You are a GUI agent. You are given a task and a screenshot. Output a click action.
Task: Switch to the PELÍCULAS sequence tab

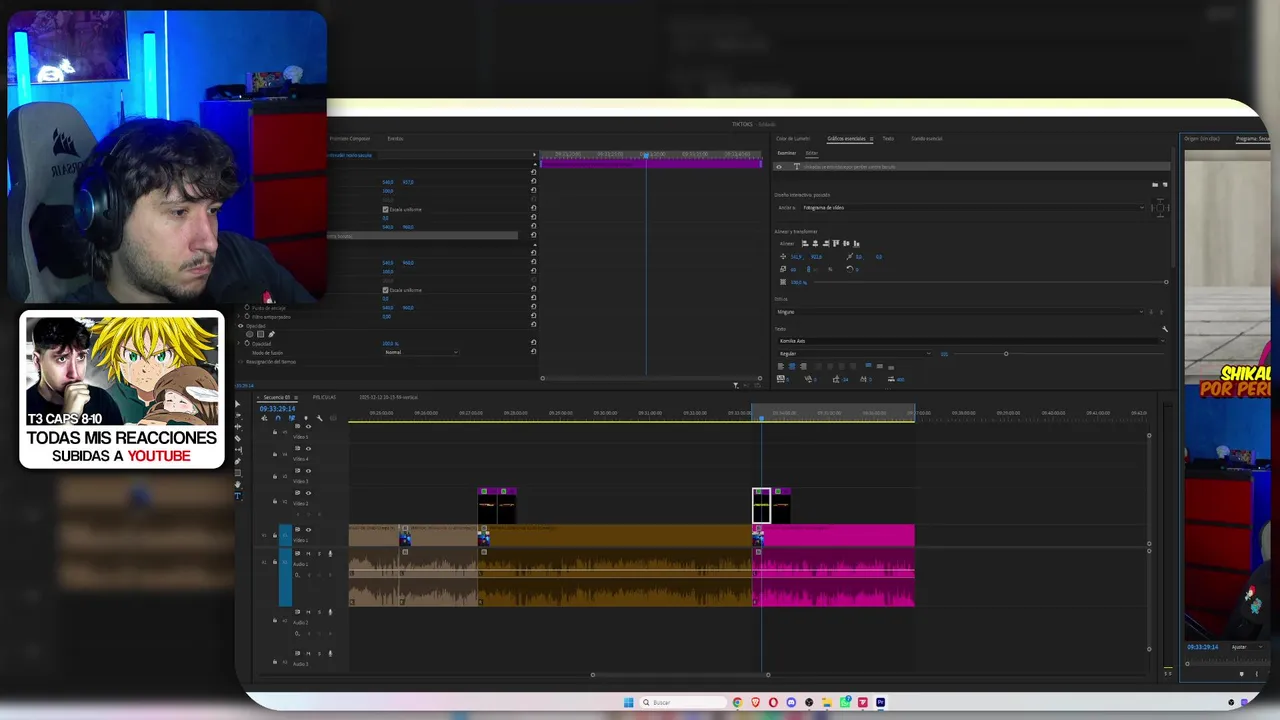click(x=324, y=397)
